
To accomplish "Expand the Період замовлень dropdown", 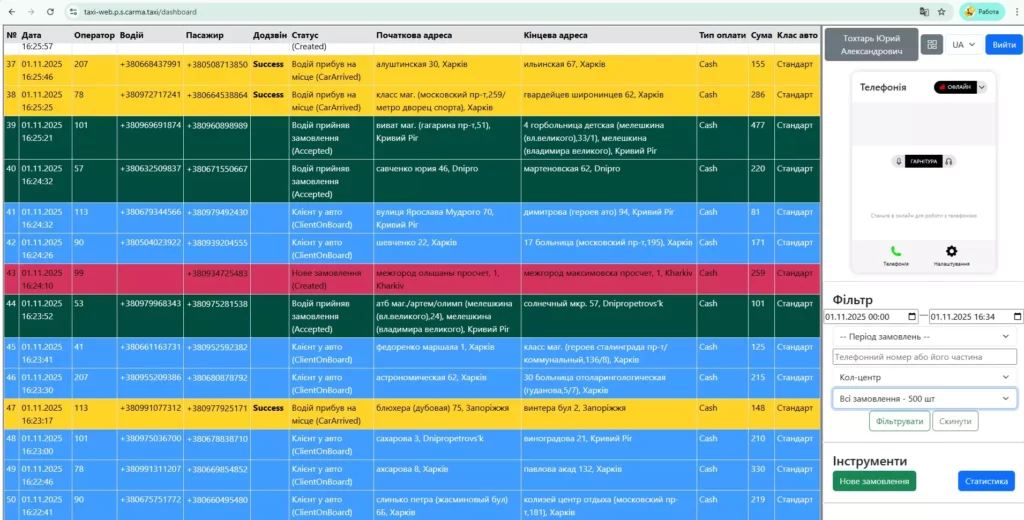I will (924, 336).
